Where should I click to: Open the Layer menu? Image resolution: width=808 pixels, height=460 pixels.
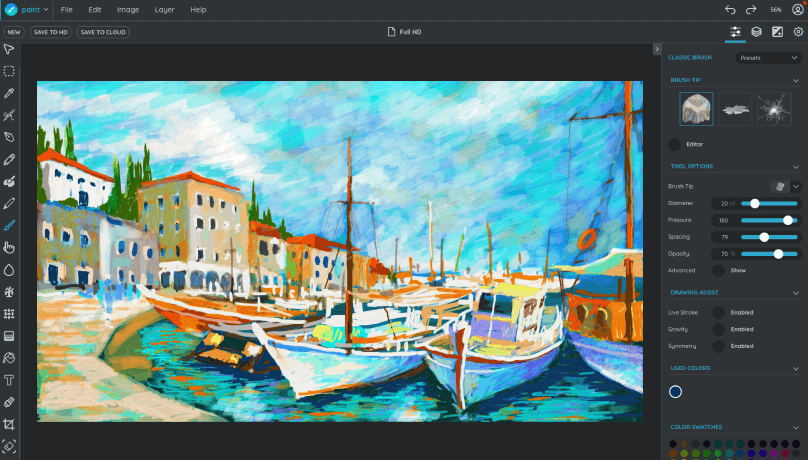(164, 9)
